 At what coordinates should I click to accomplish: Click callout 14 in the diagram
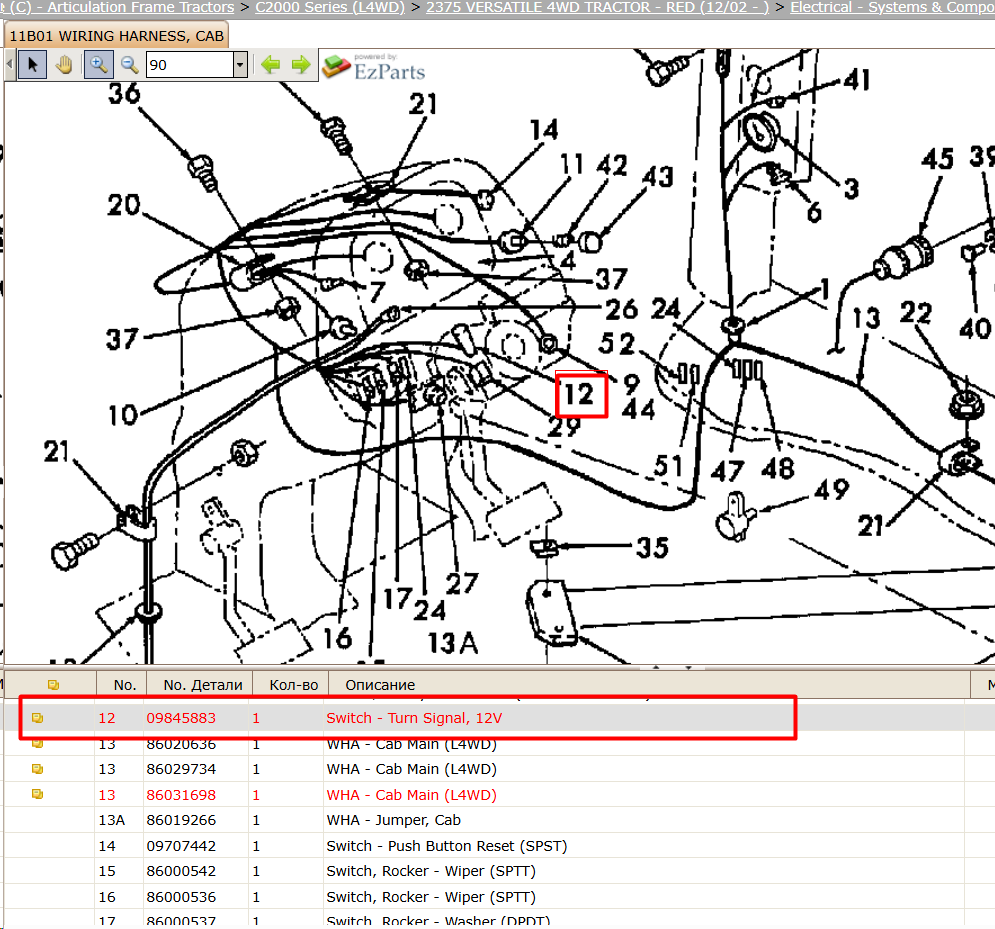click(544, 129)
